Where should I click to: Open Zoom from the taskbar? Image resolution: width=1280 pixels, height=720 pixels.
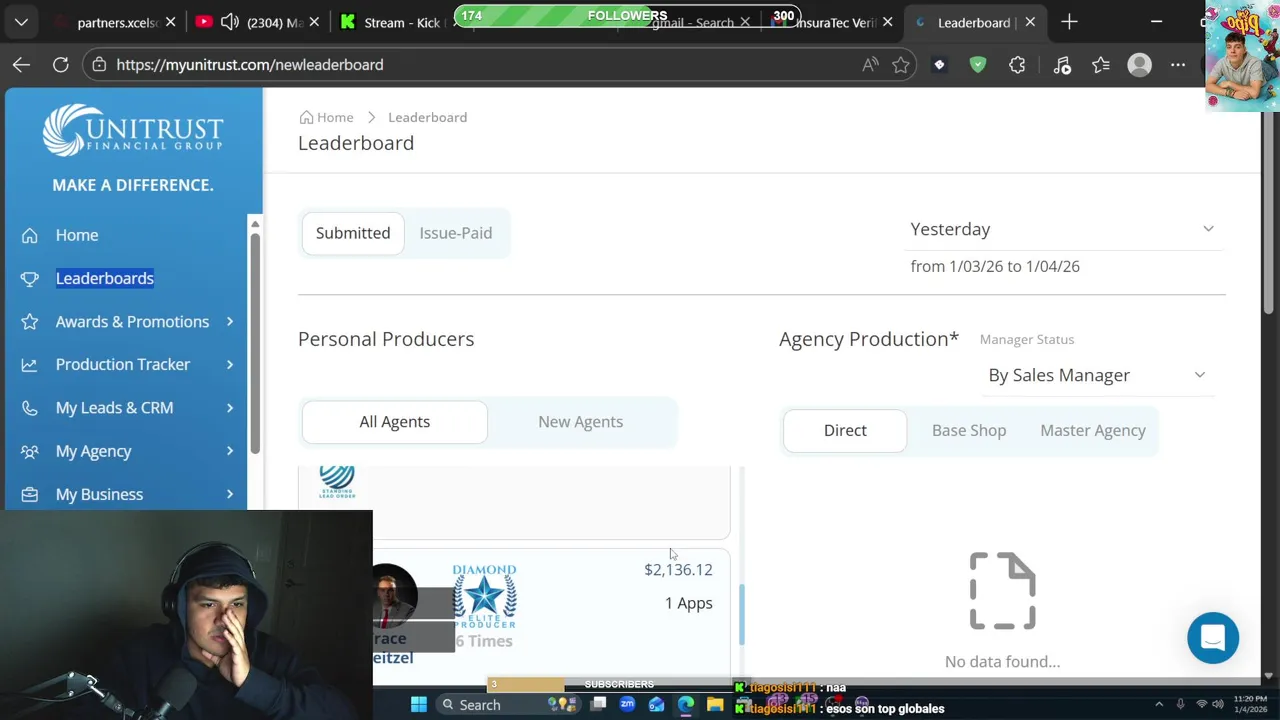coord(627,705)
